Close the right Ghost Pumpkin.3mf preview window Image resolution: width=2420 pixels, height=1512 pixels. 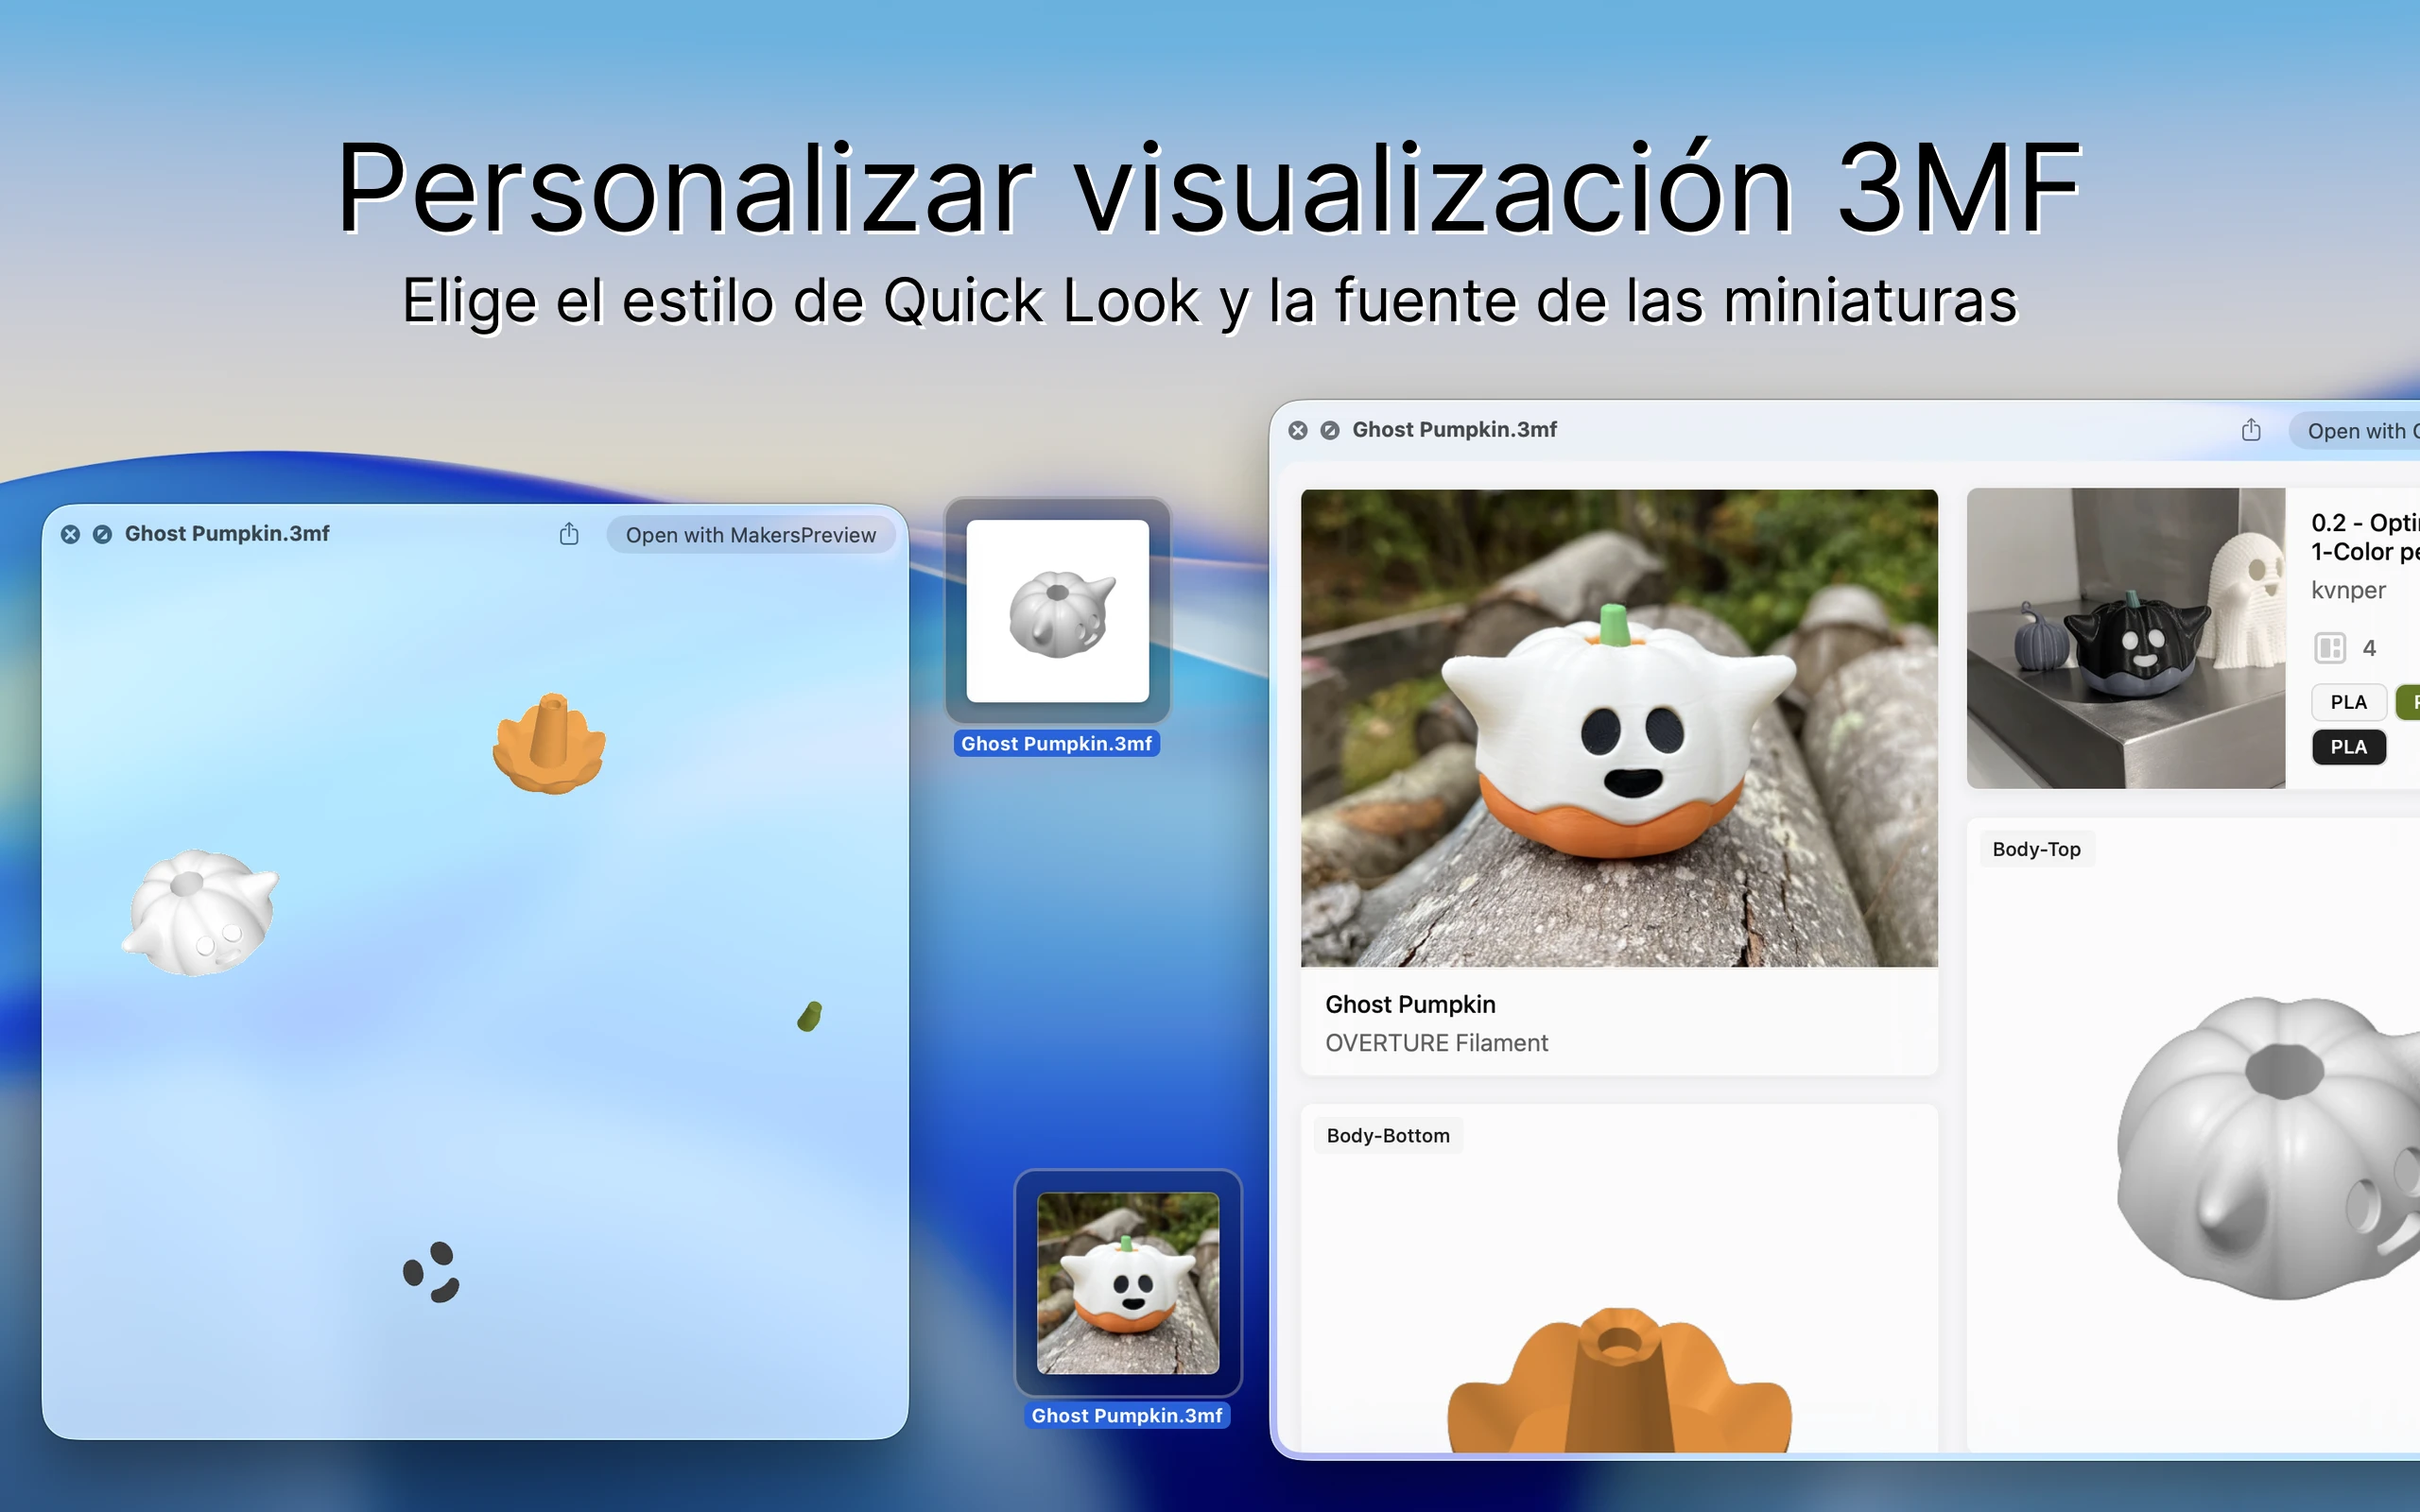1298,430
